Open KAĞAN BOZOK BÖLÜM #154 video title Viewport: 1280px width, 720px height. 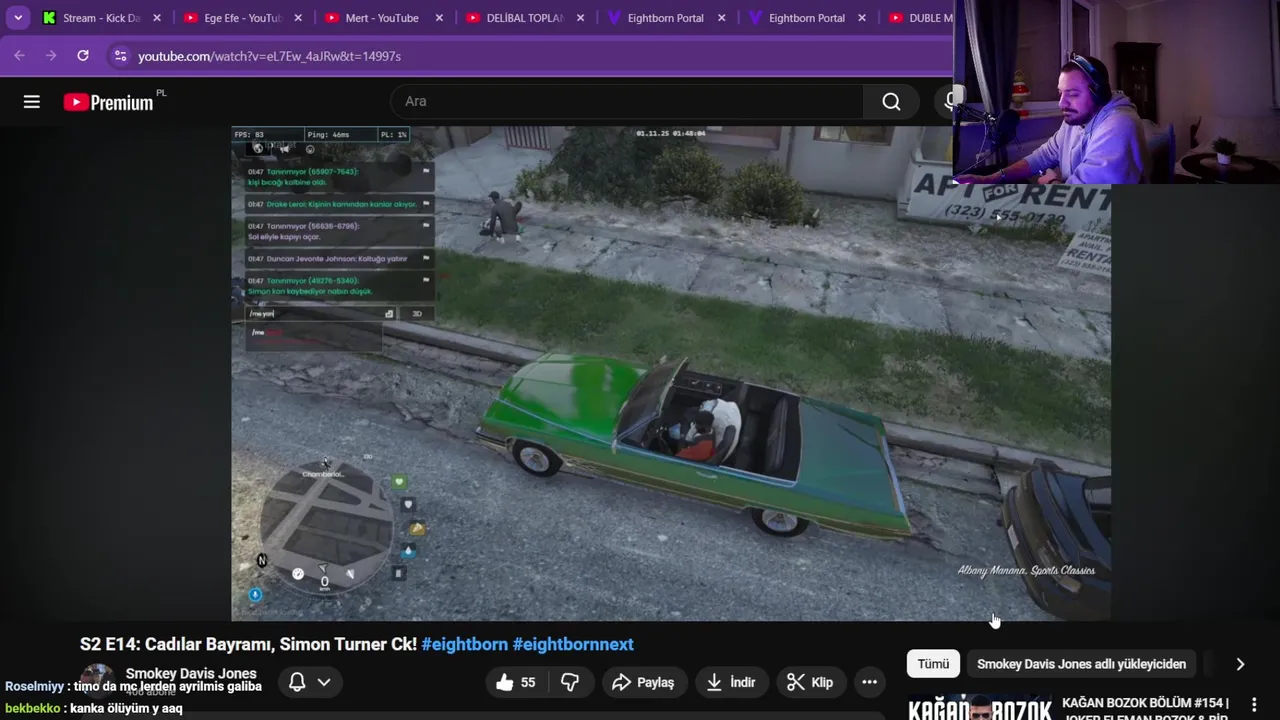coord(1146,710)
